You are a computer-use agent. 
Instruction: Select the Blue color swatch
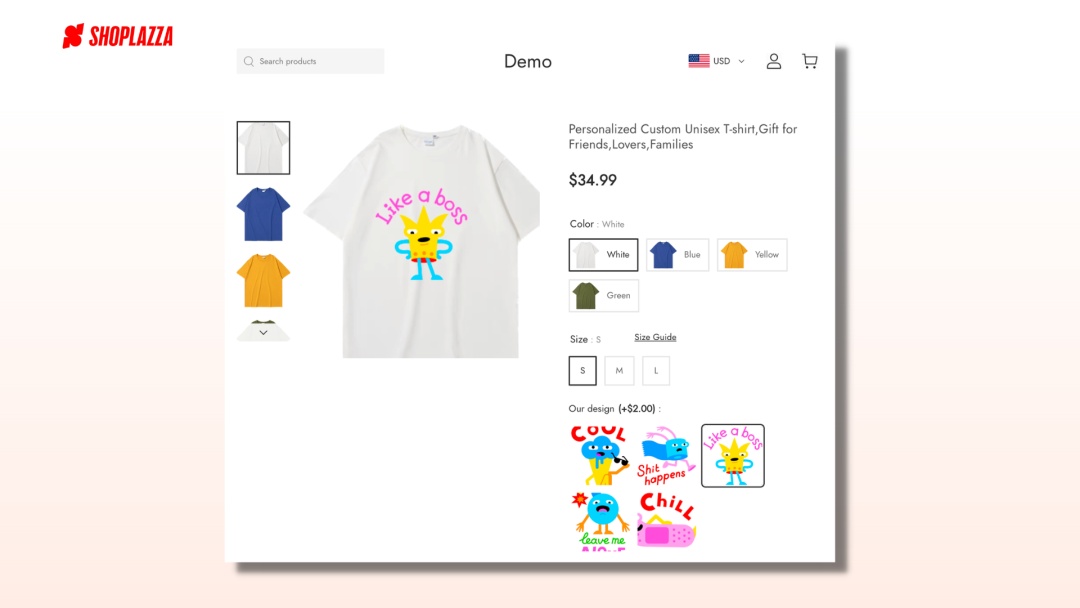678,255
